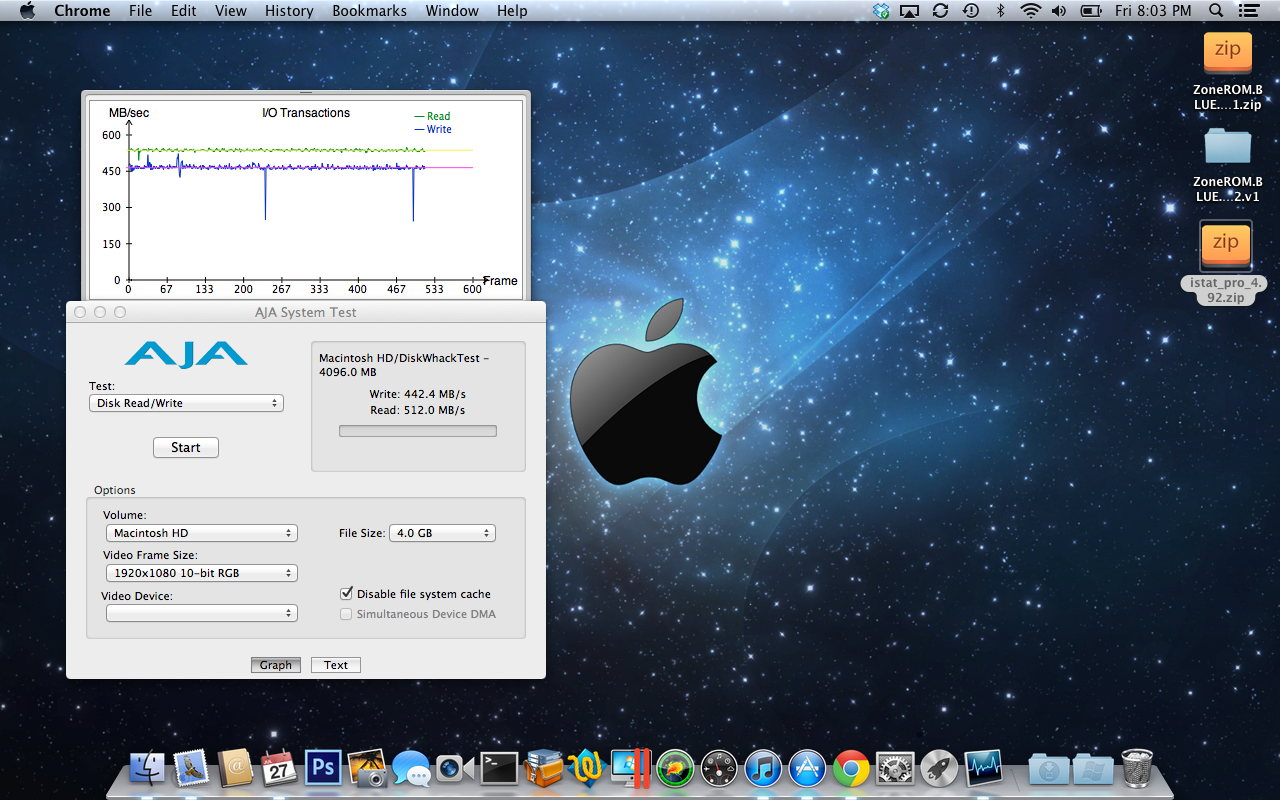The image size is (1280, 800).
Task: Open the File Size dropdown showing 4.0 GB
Action: click(442, 533)
